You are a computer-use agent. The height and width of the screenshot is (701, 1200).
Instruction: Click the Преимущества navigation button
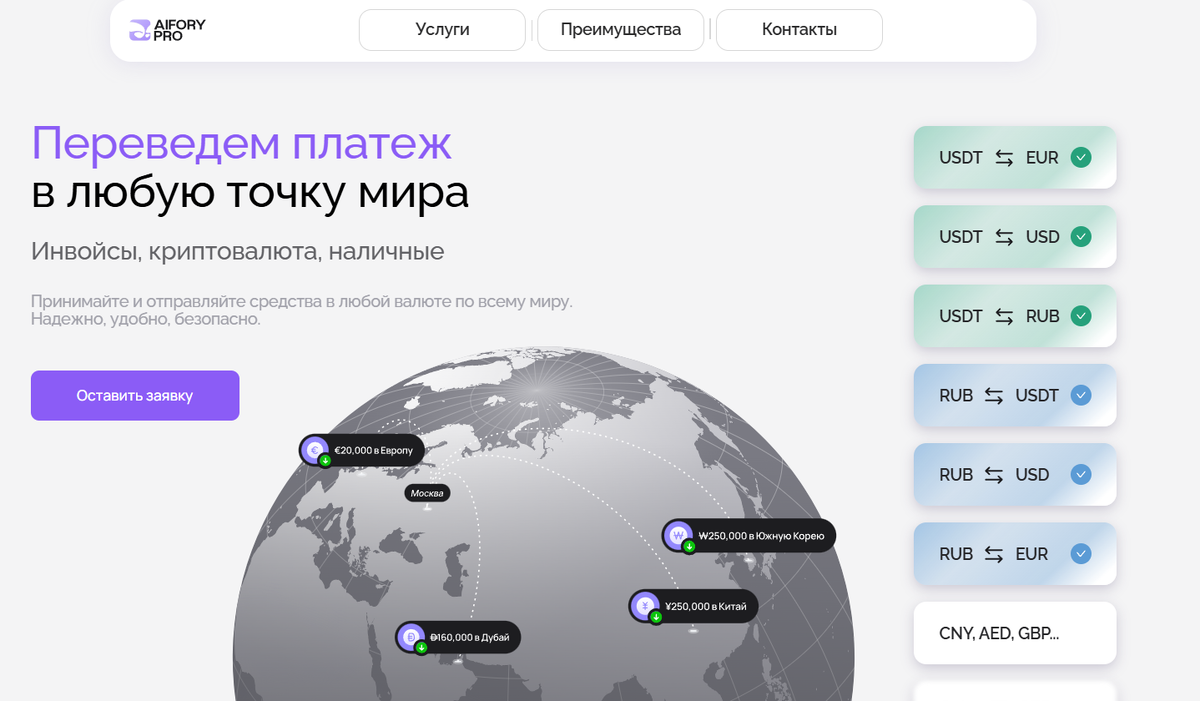pyautogui.click(x=620, y=29)
